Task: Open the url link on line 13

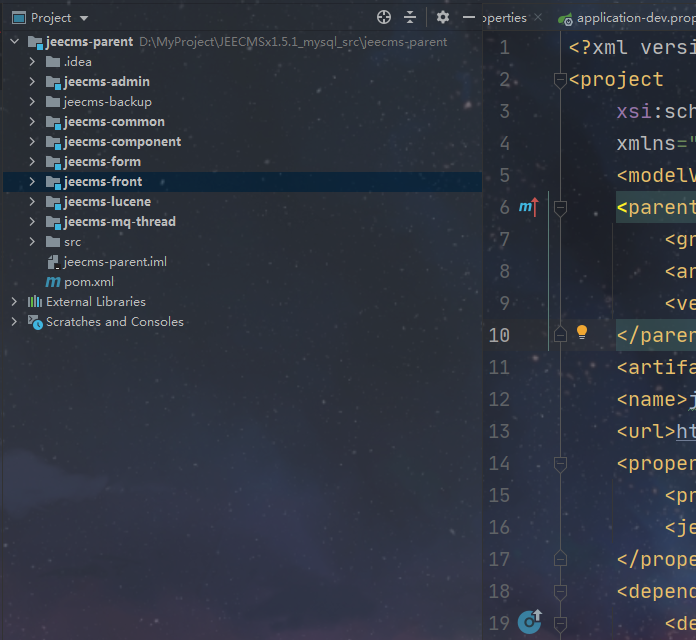Action: tap(686, 431)
